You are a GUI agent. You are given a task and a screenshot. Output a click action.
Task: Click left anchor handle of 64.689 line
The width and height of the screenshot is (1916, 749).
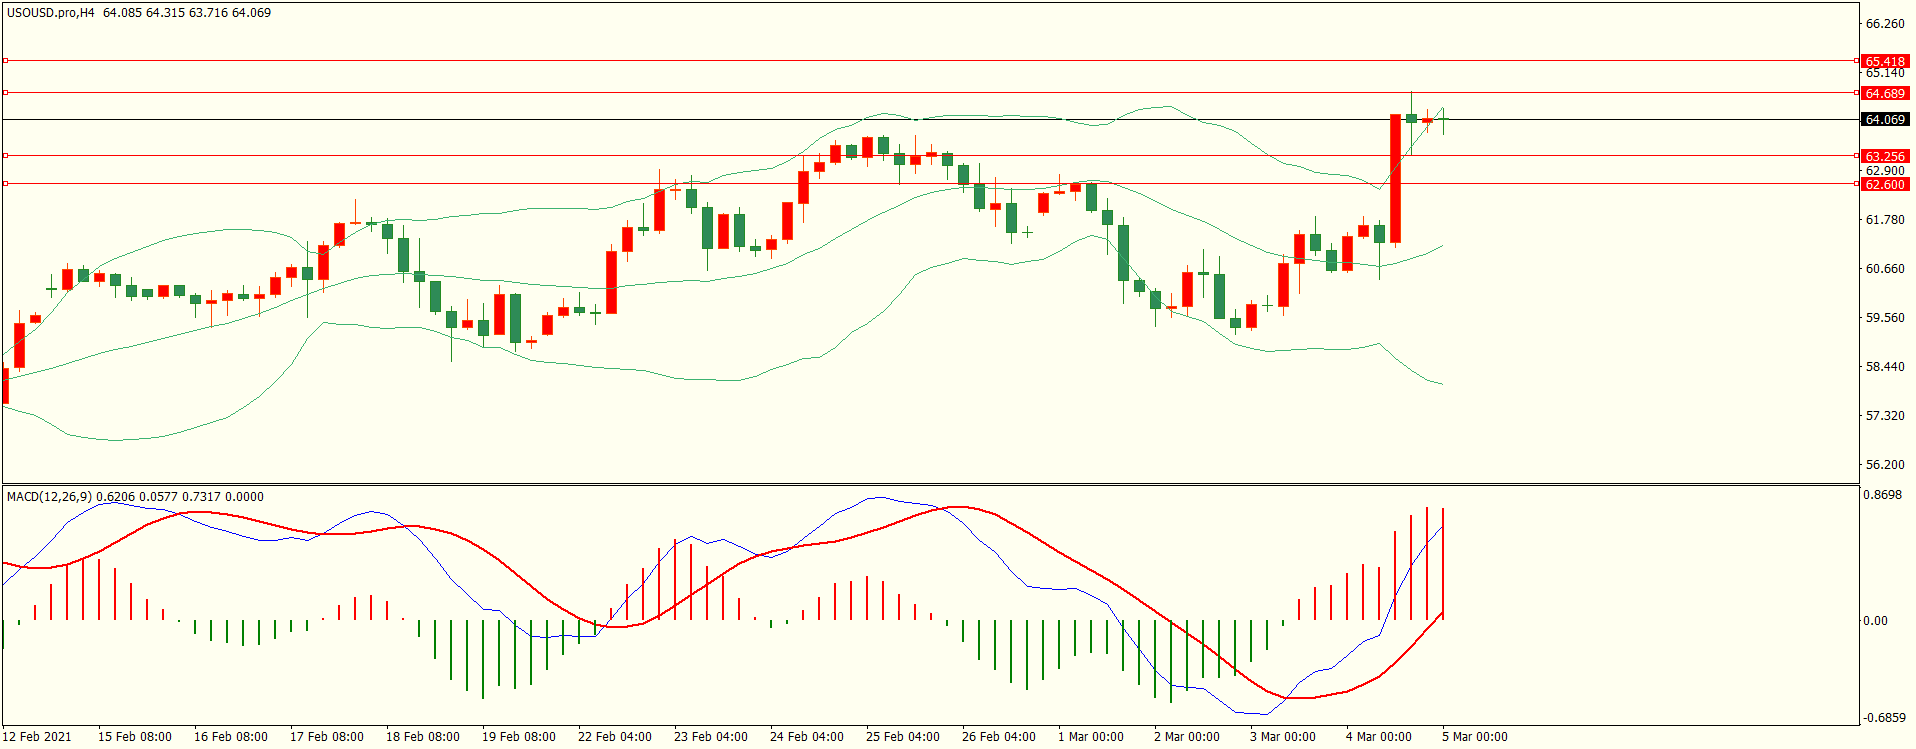pos(6,93)
